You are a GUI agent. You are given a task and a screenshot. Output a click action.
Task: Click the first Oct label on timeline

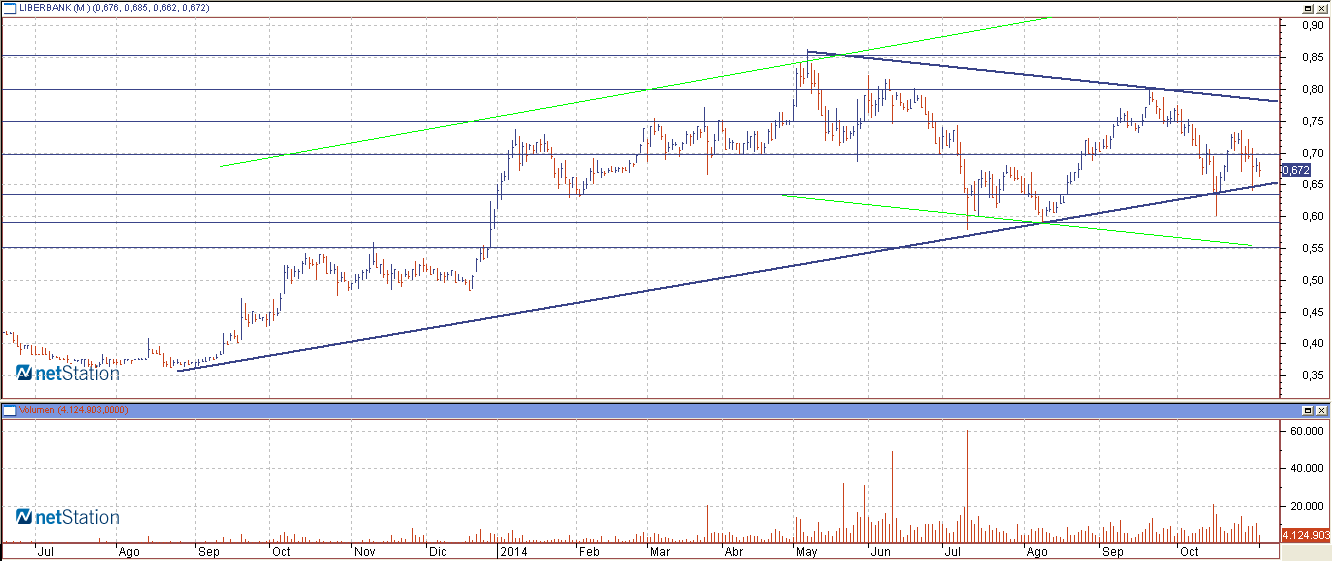click(281, 551)
